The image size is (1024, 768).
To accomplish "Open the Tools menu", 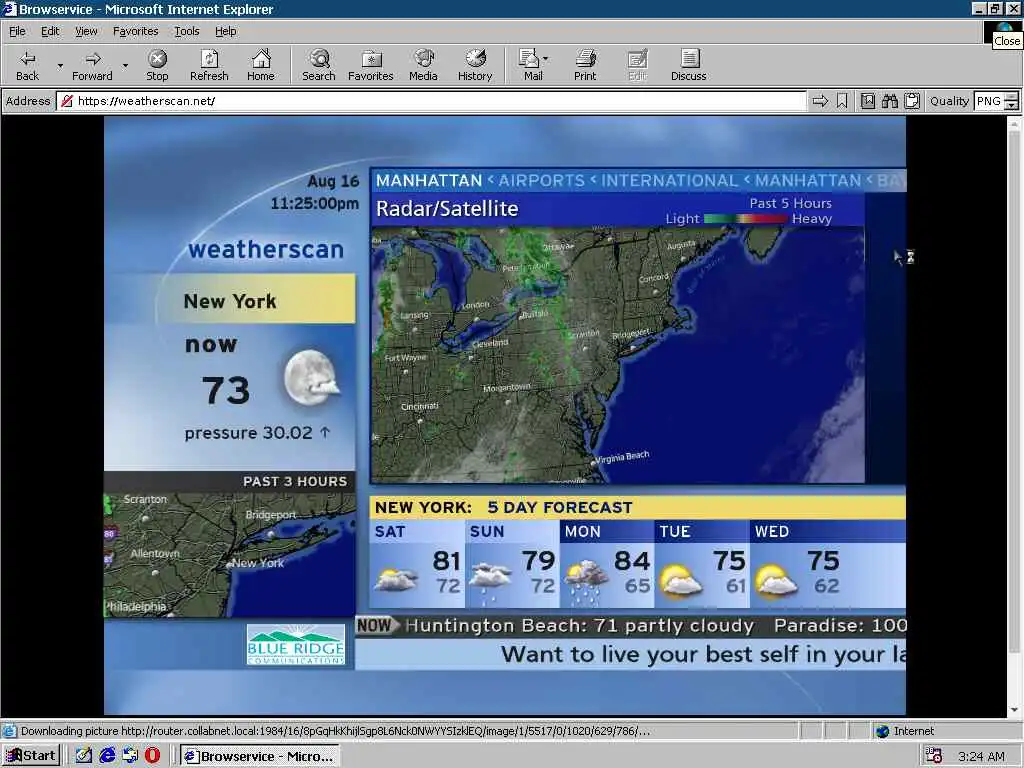I will [x=186, y=31].
